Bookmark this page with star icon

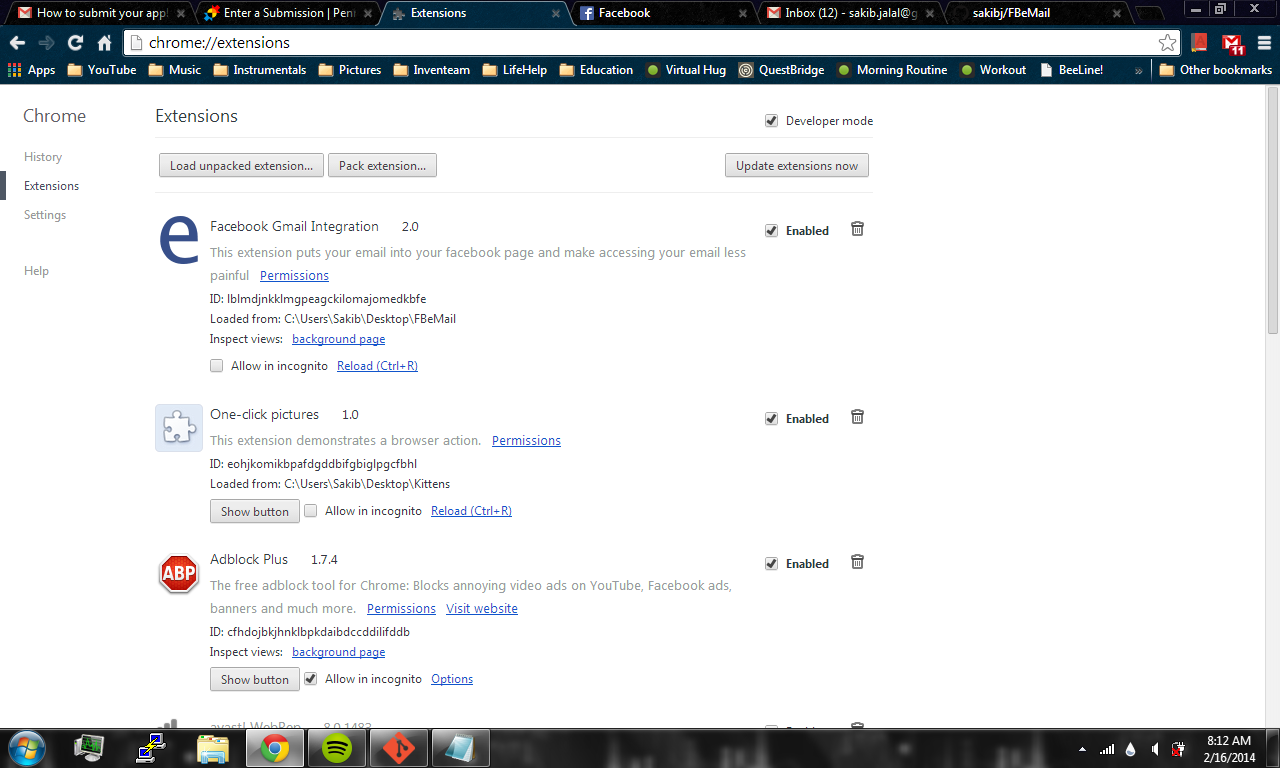tap(1167, 43)
